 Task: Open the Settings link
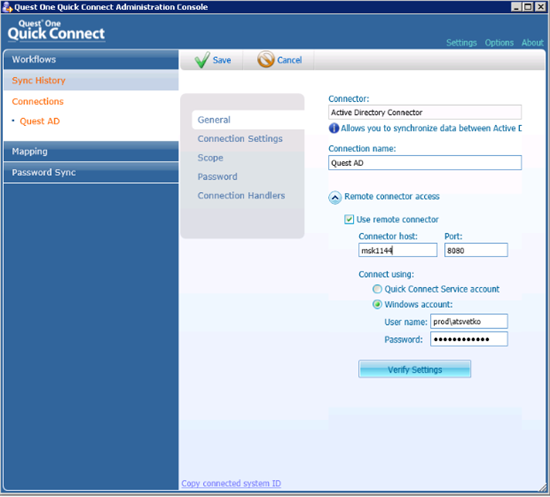coord(461,43)
